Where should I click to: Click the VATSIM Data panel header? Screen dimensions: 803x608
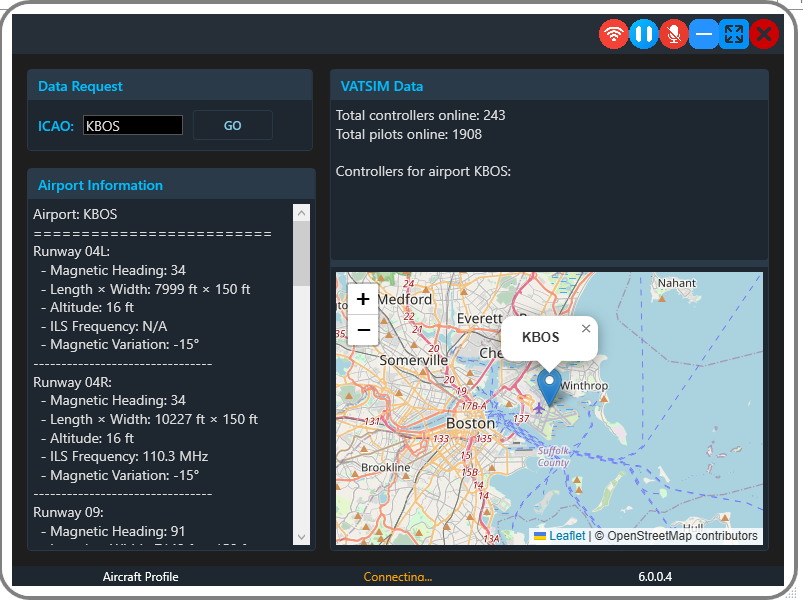pos(550,86)
